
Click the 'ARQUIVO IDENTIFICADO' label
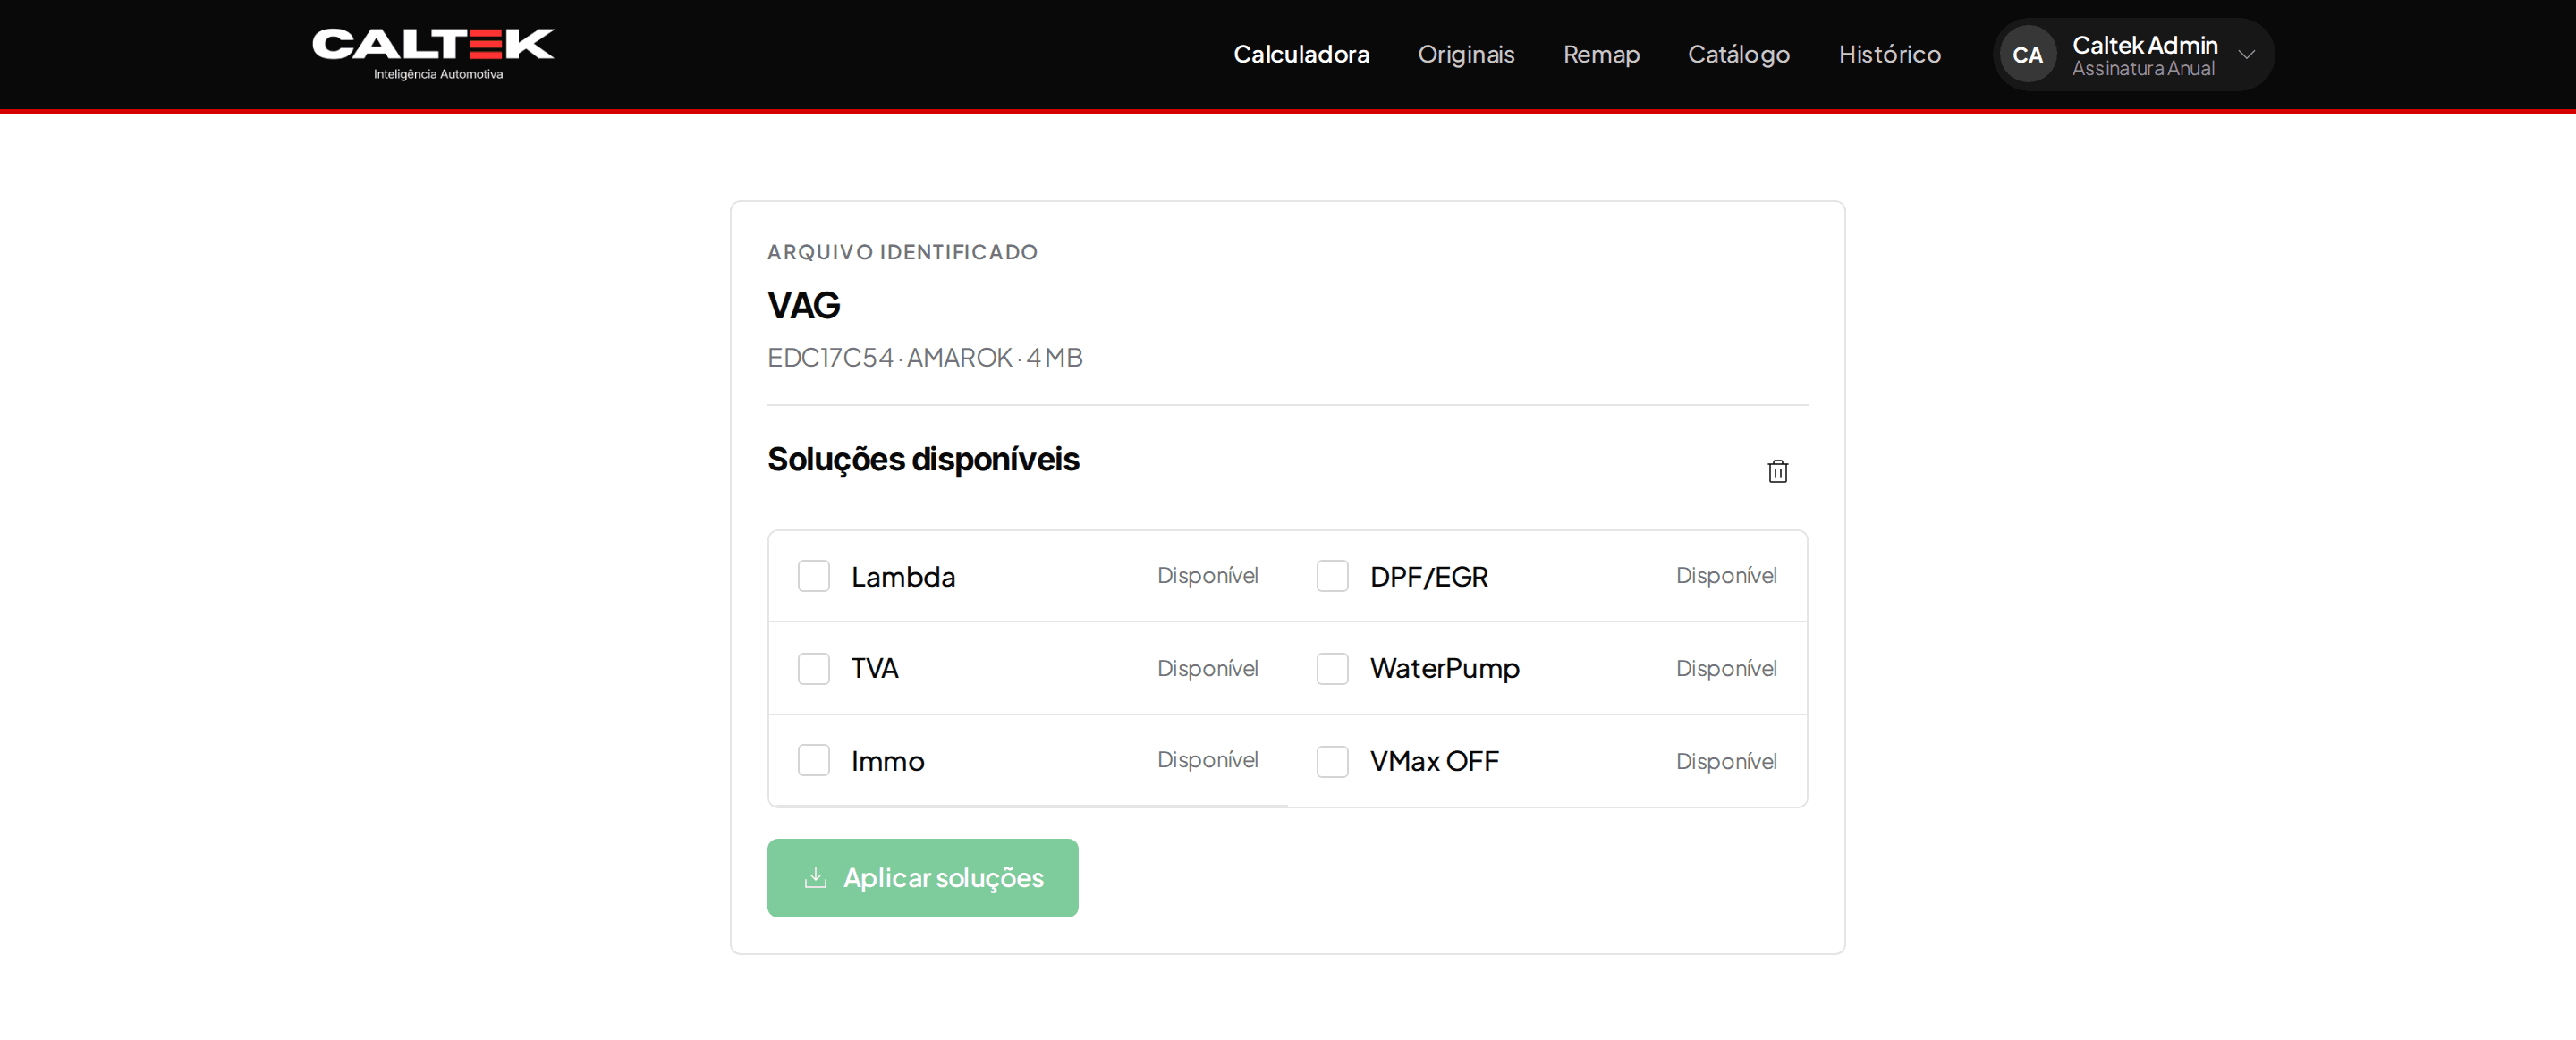pyautogui.click(x=902, y=252)
